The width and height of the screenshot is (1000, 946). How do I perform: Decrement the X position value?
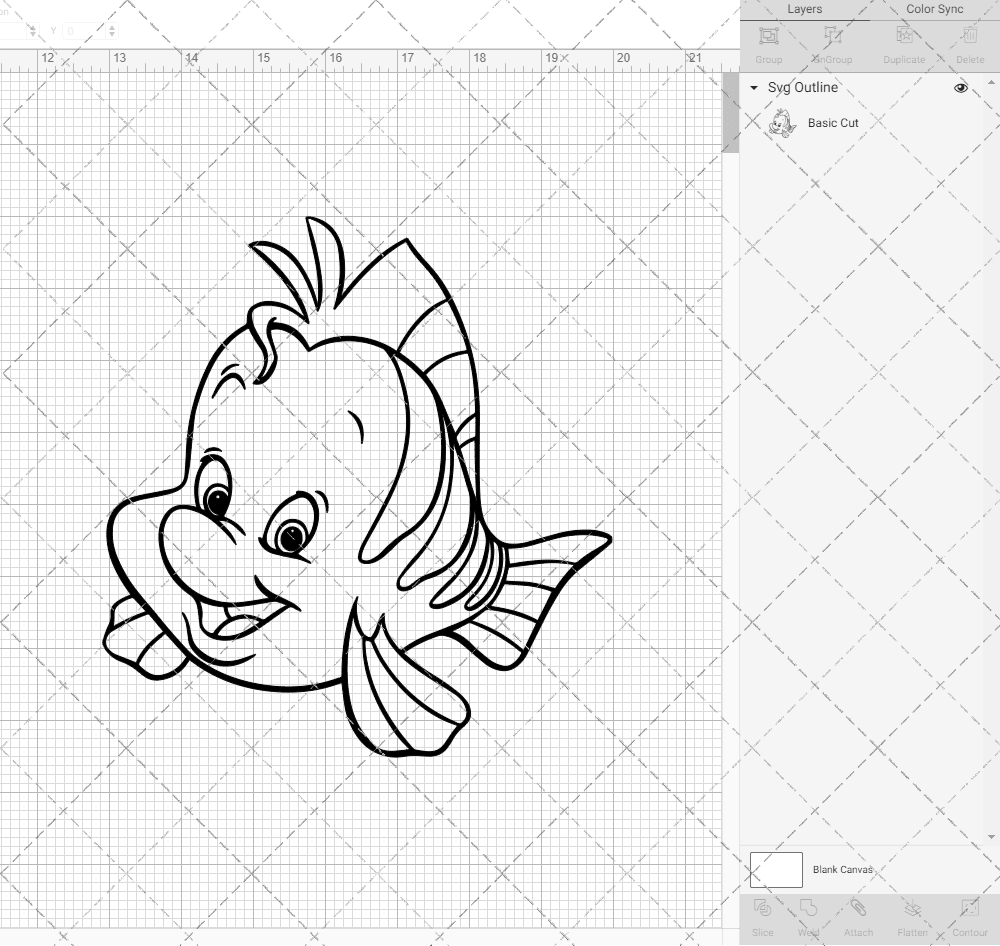click(33, 34)
